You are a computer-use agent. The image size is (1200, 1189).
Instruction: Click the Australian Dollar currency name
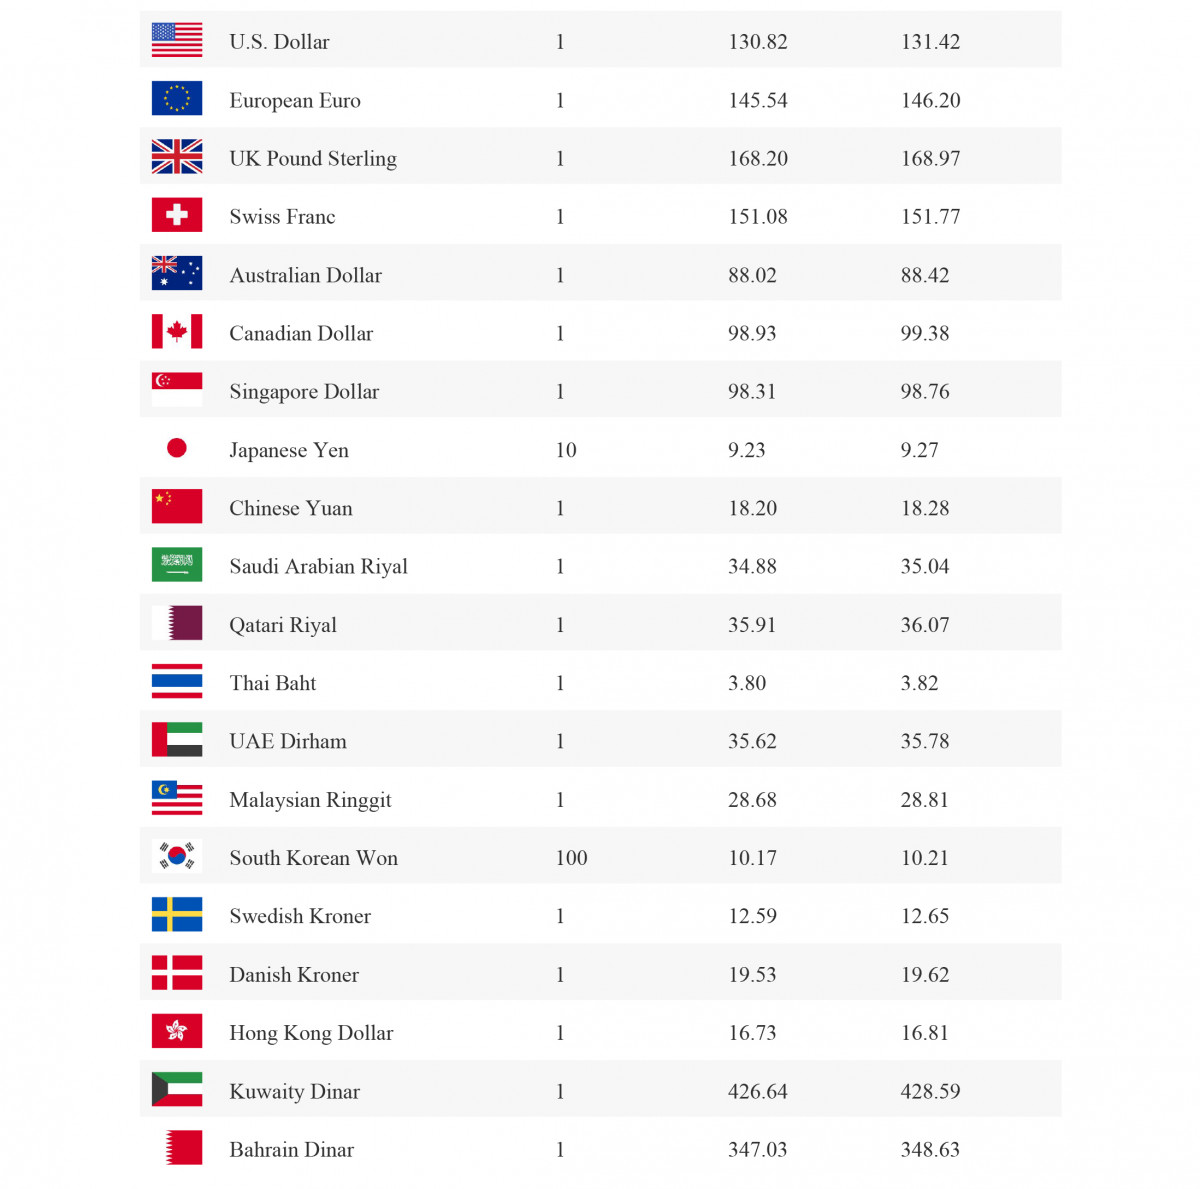pos(305,275)
